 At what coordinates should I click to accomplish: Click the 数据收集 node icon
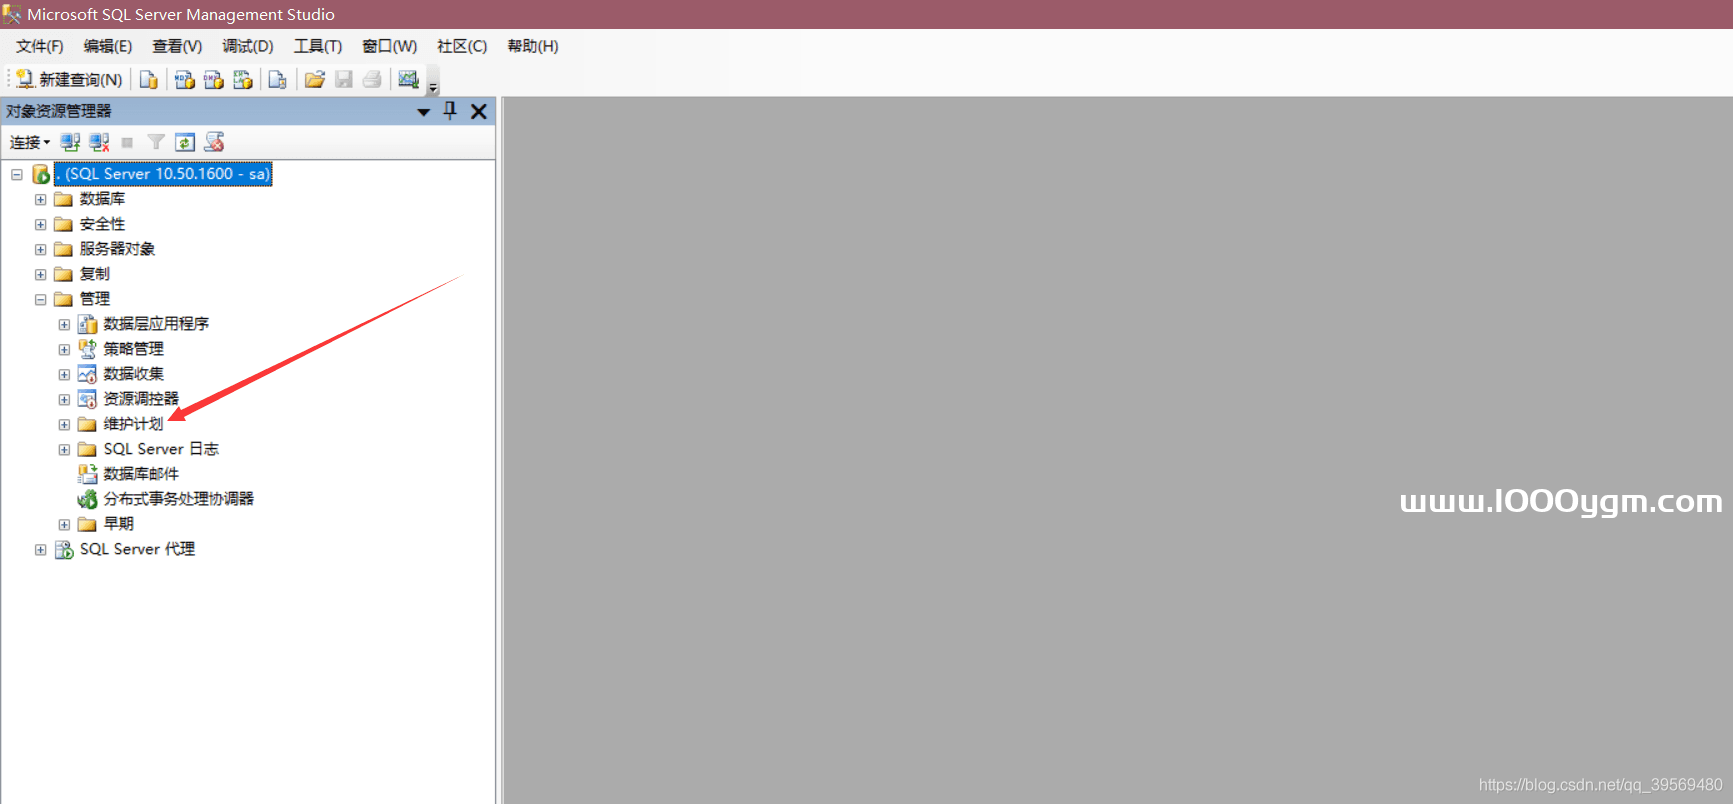[87, 374]
